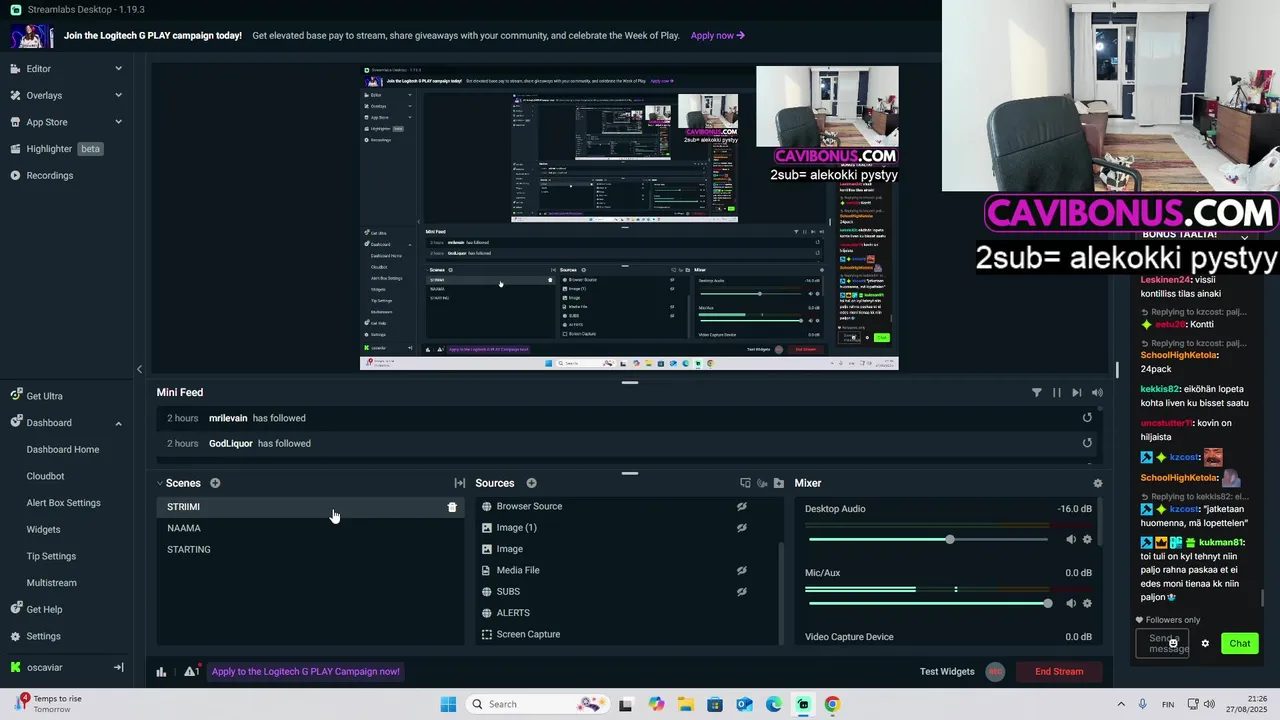Select the ALERTS source
Viewport: 1280px width, 720px height.
tap(513, 613)
